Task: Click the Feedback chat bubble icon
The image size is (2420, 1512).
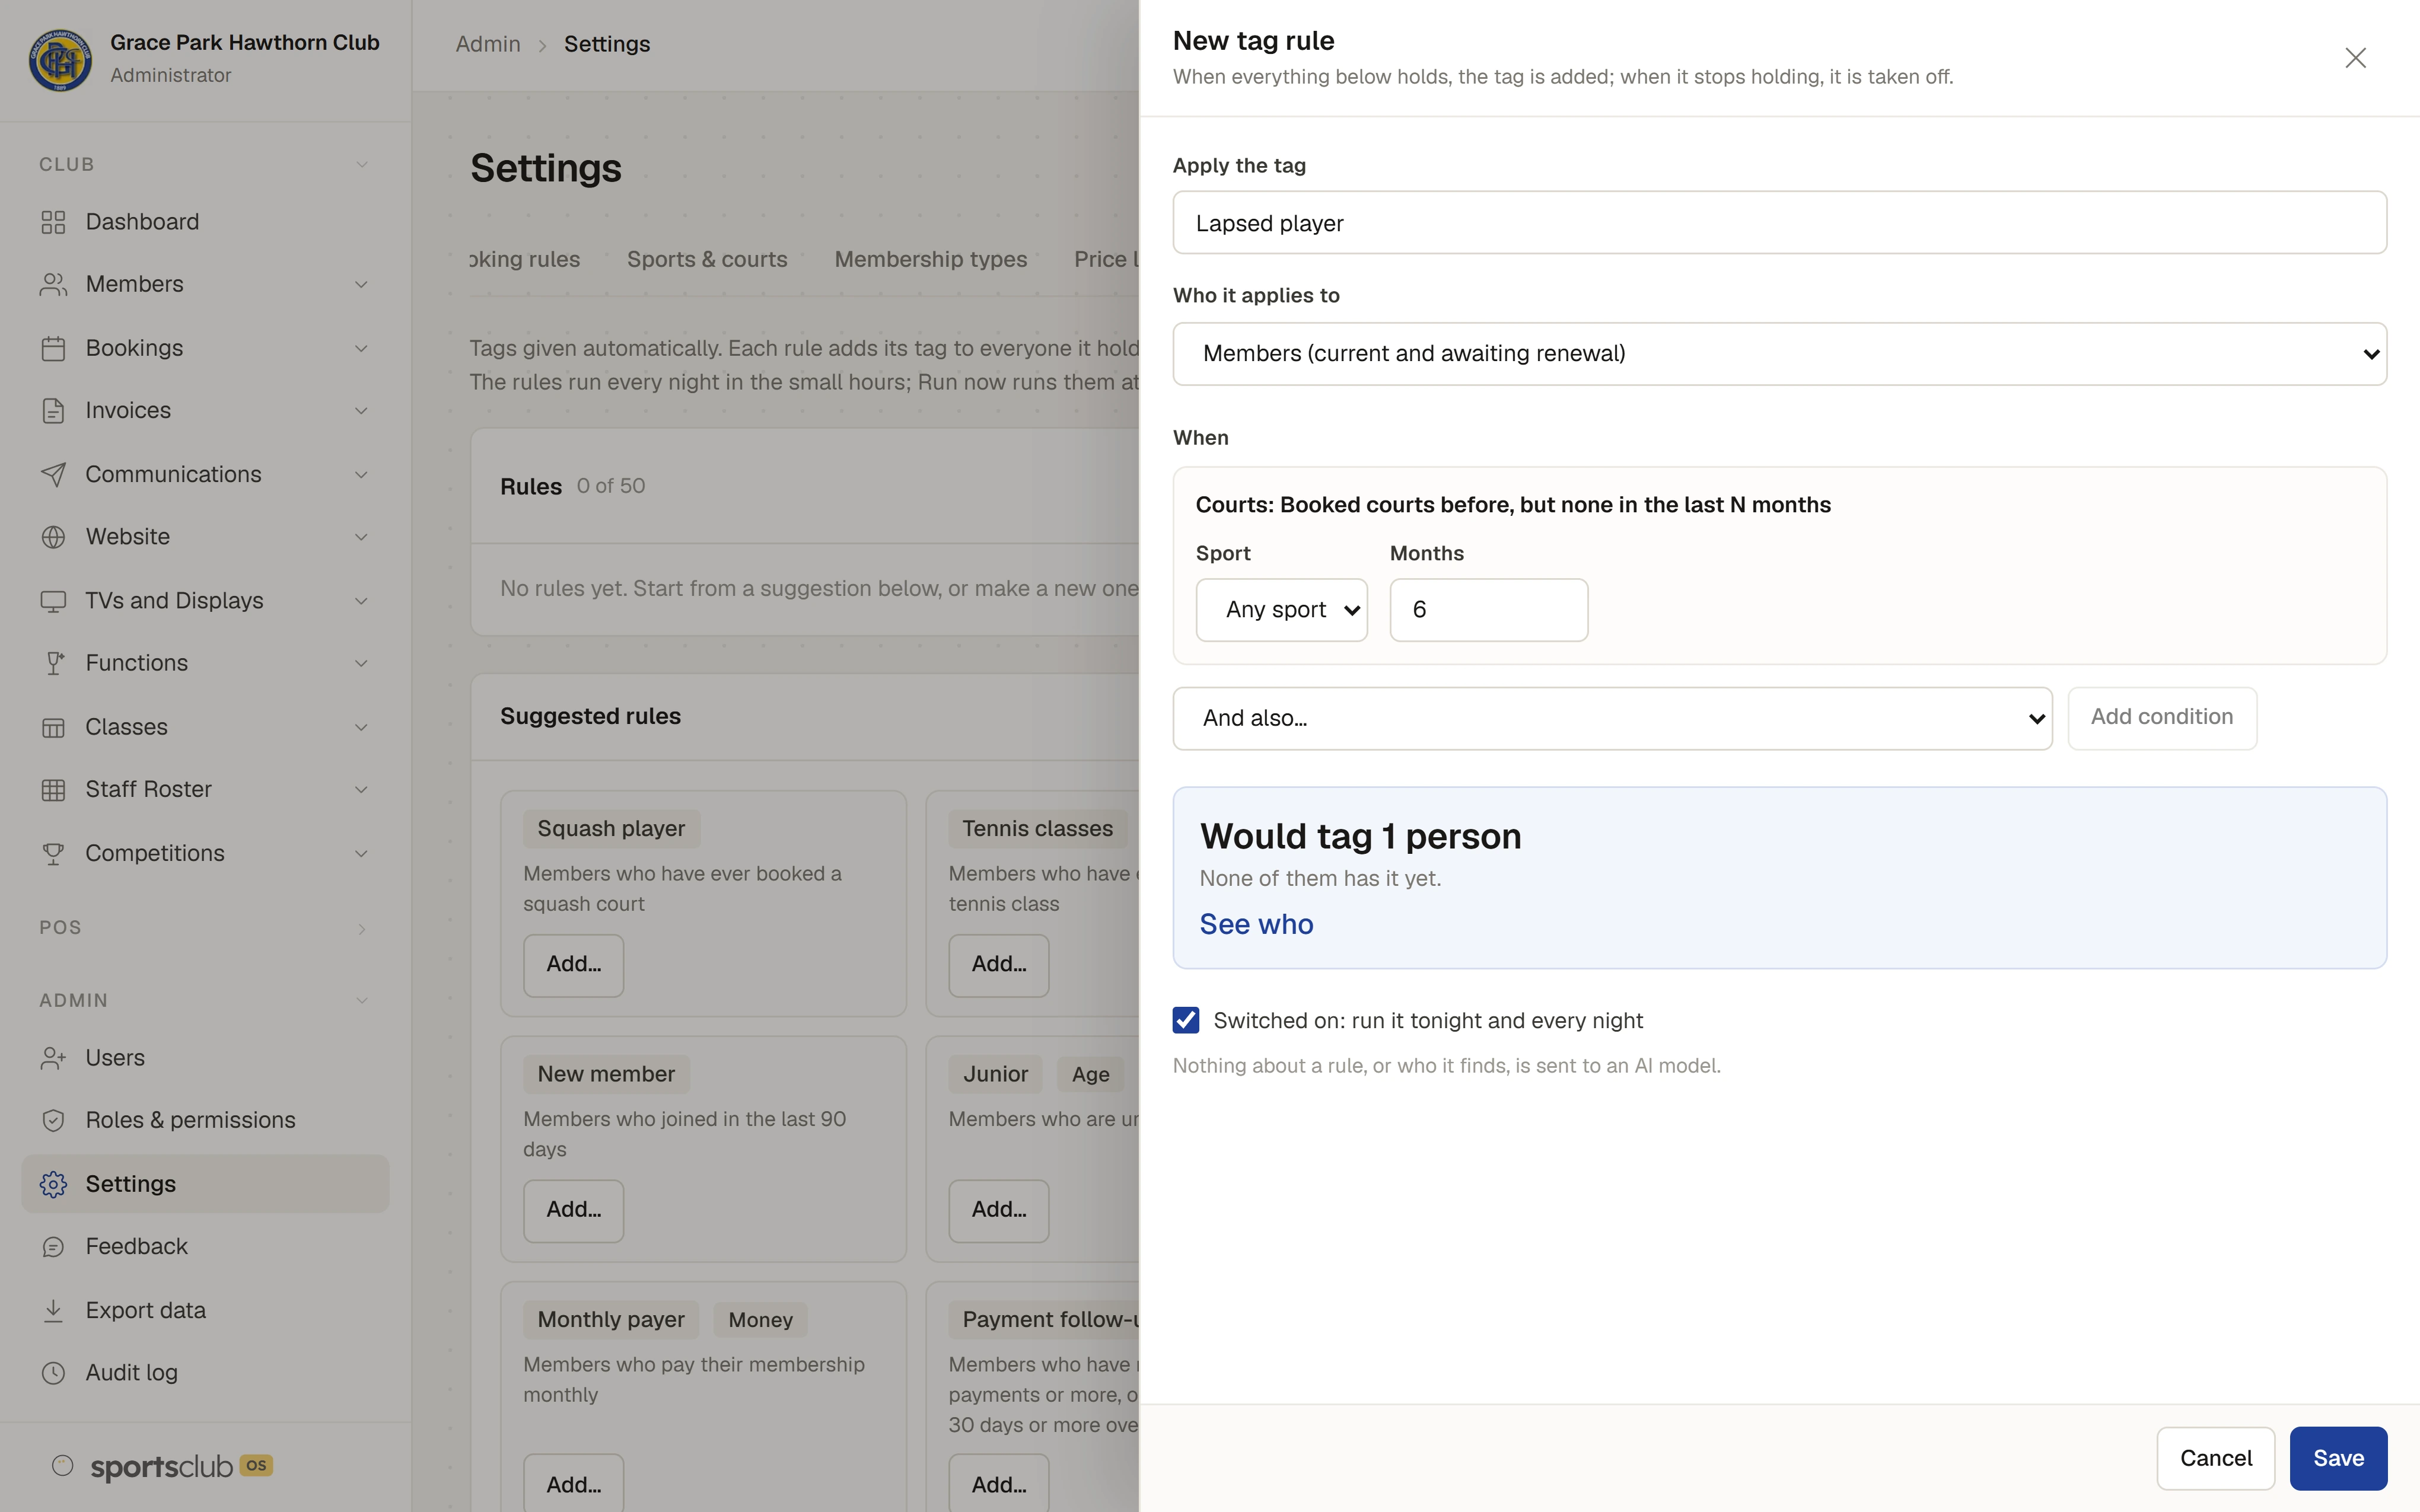Action: (53, 1247)
